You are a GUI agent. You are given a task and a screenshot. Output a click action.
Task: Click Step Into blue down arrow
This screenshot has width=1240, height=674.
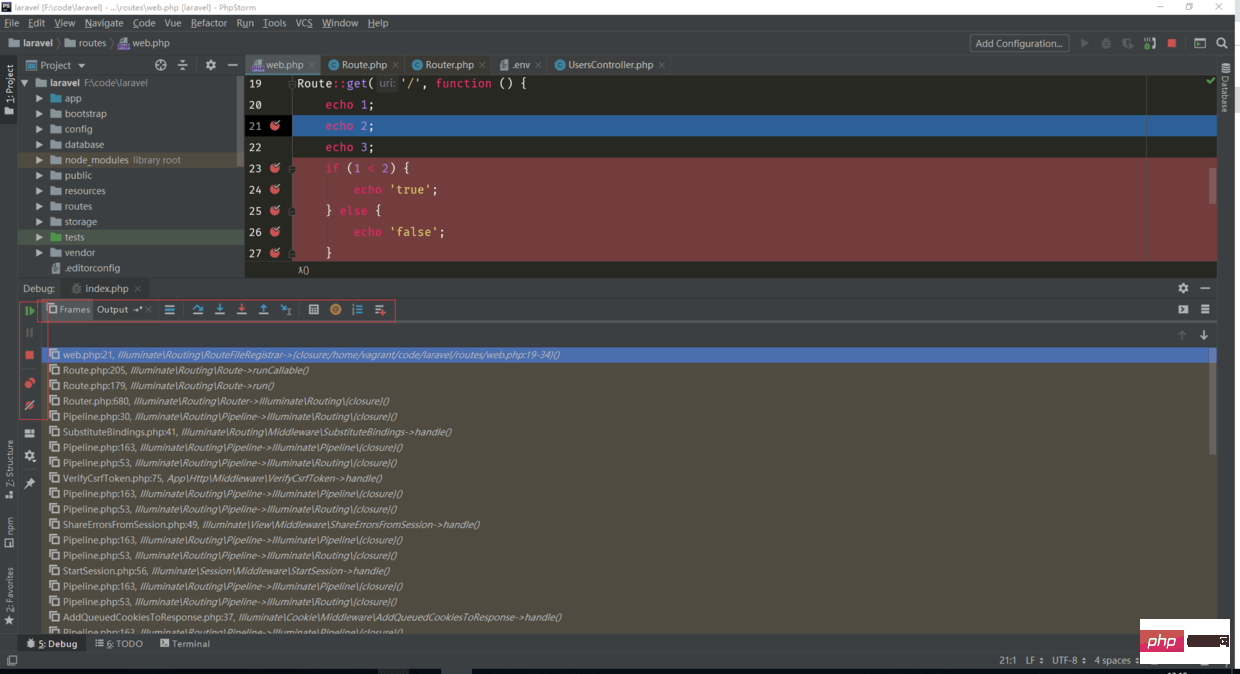point(220,310)
